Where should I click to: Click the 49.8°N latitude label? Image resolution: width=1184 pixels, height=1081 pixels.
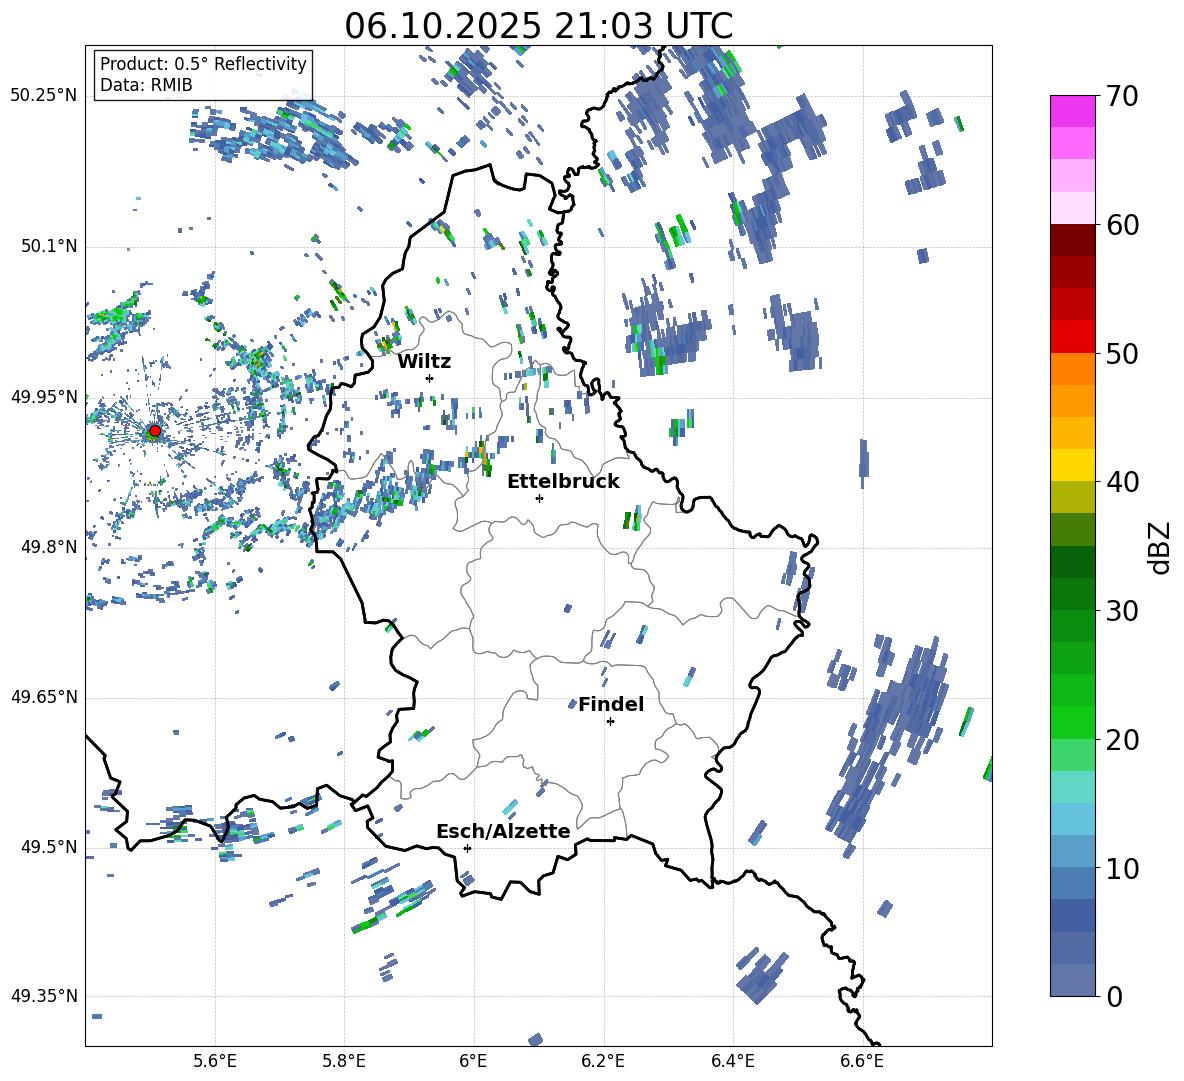point(48,546)
